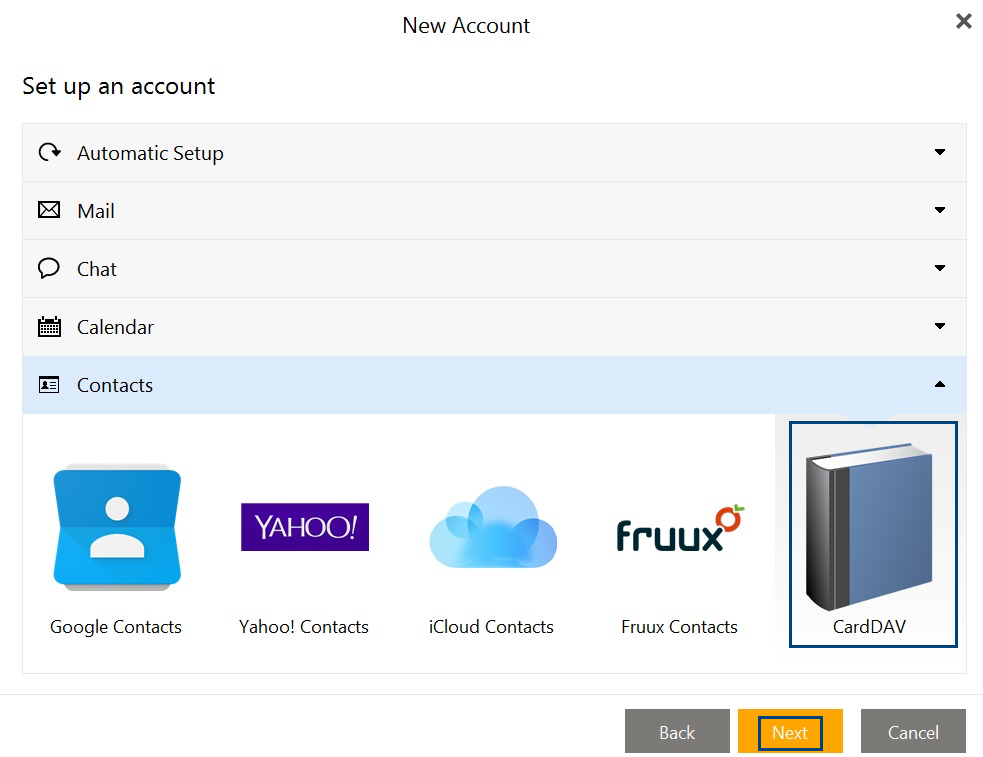Select the Google Contacts icon
The height and width of the screenshot is (757, 983).
(x=117, y=527)
